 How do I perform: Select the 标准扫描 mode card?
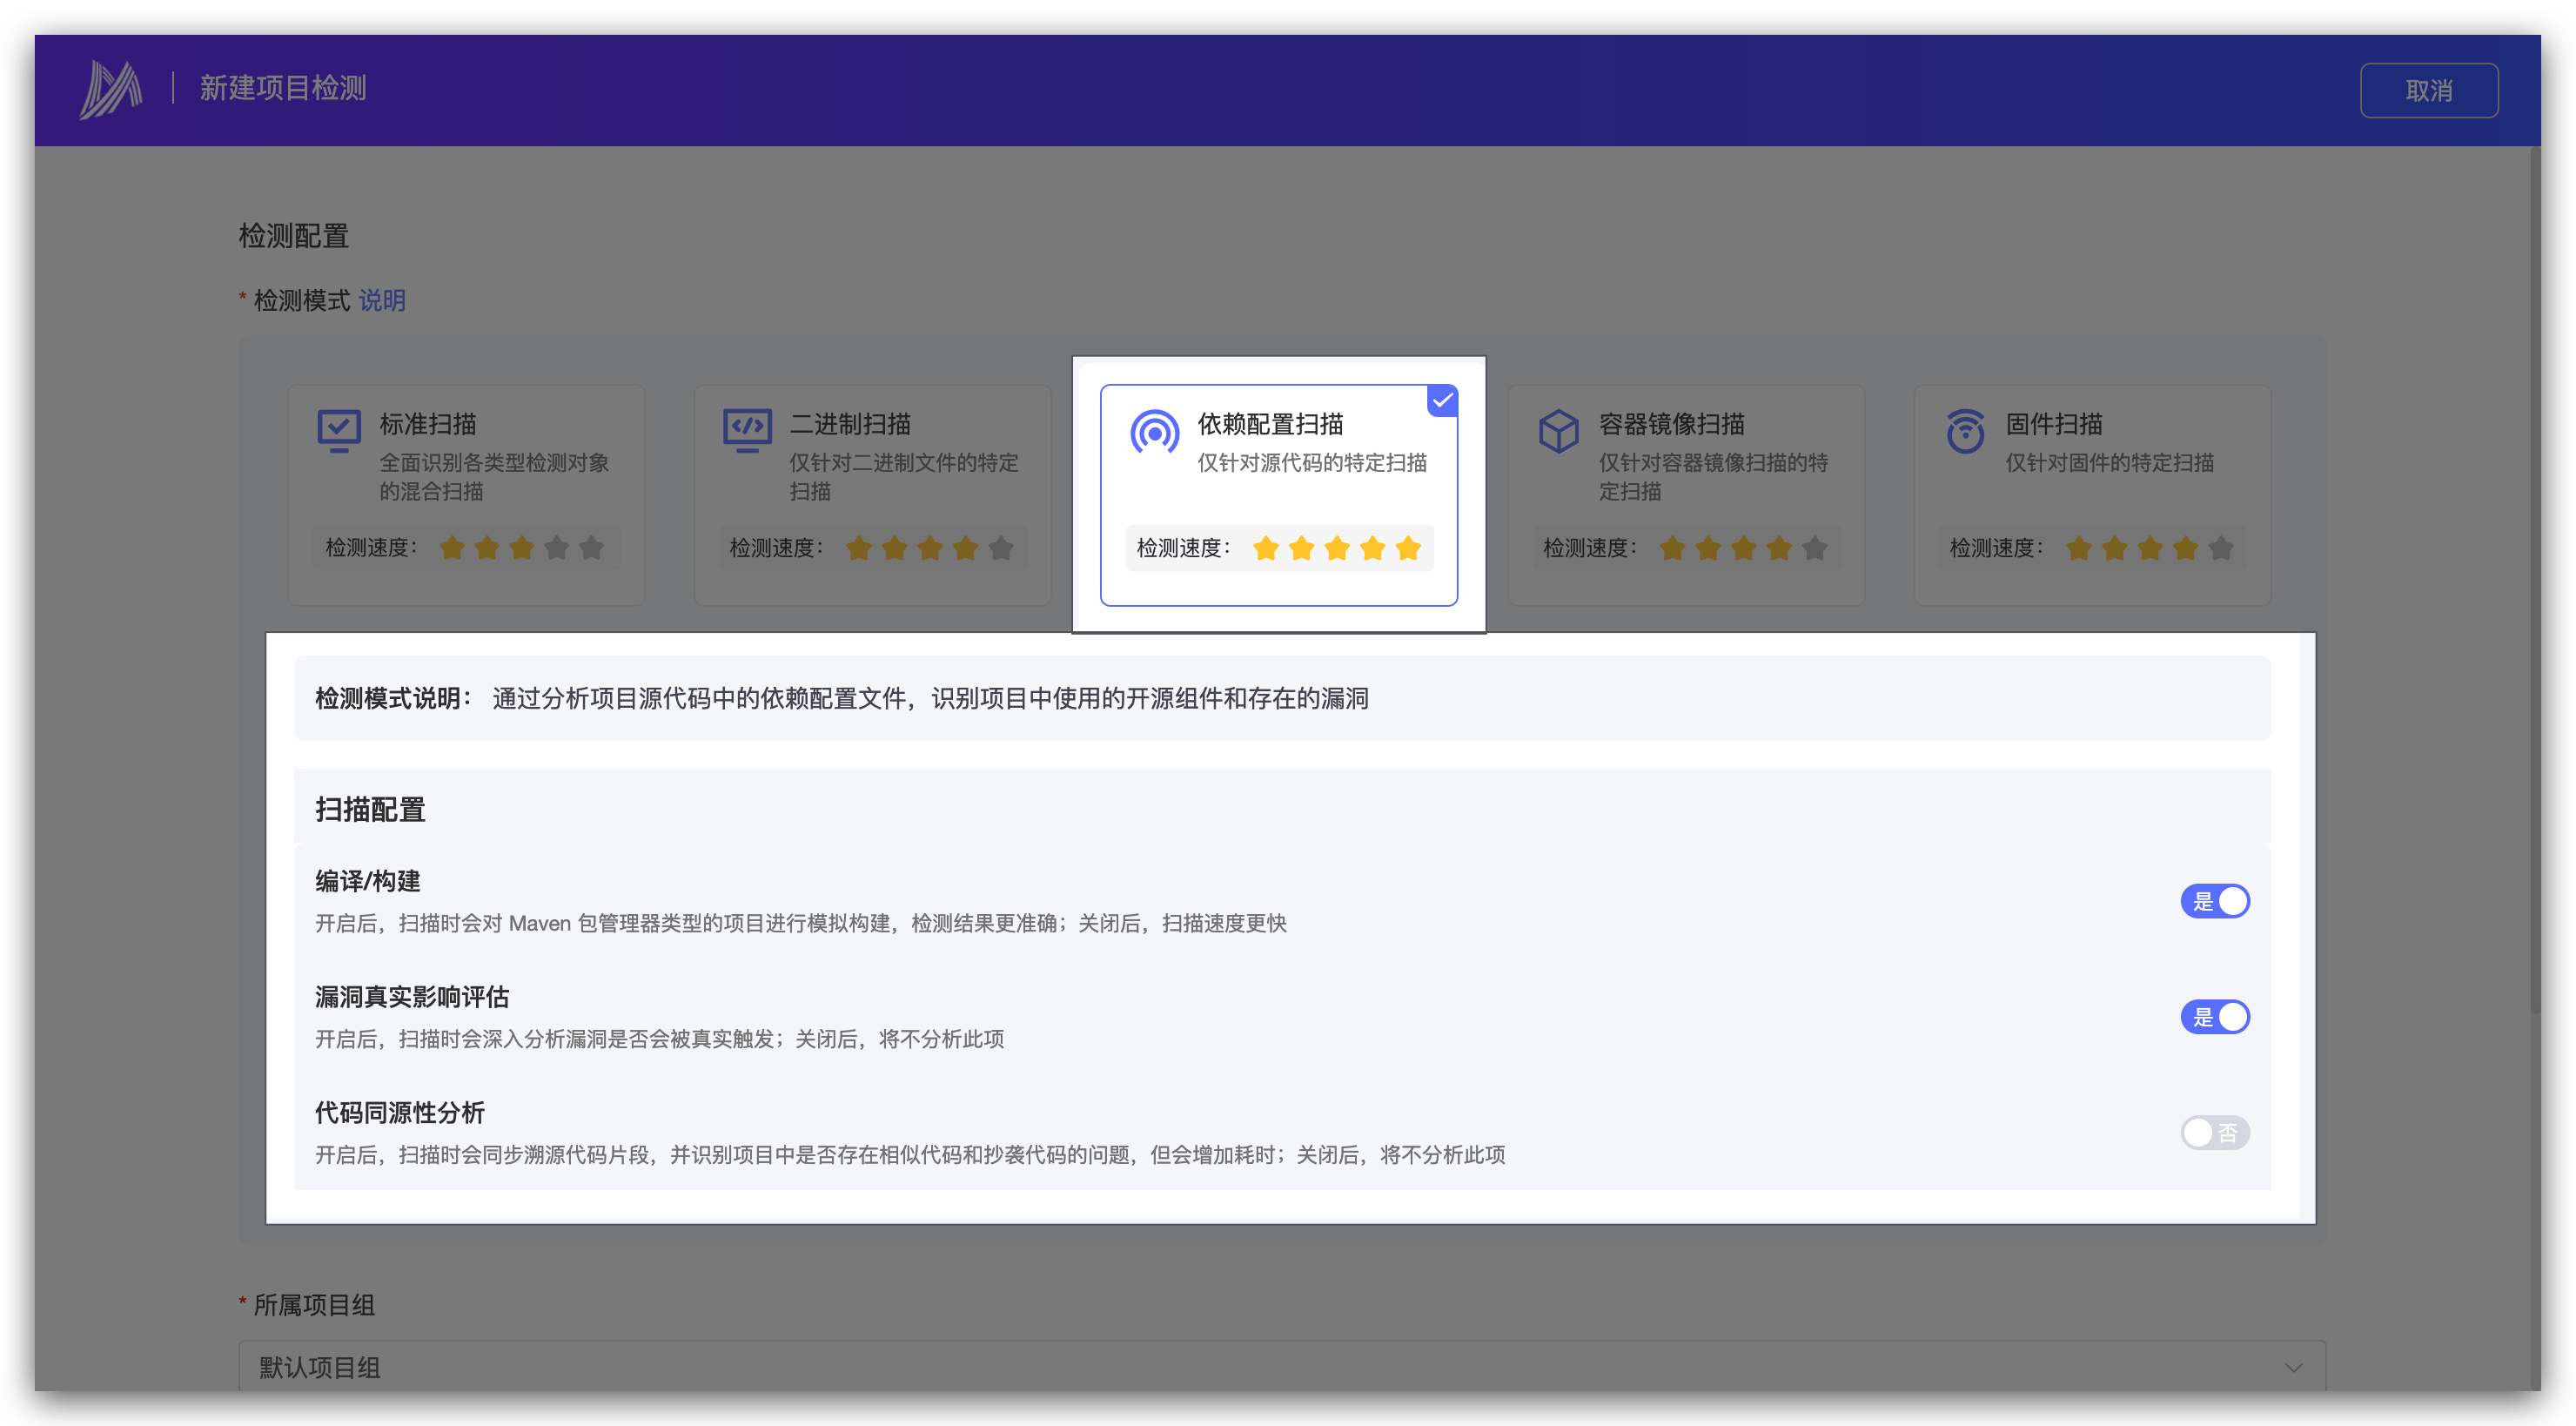466,494
